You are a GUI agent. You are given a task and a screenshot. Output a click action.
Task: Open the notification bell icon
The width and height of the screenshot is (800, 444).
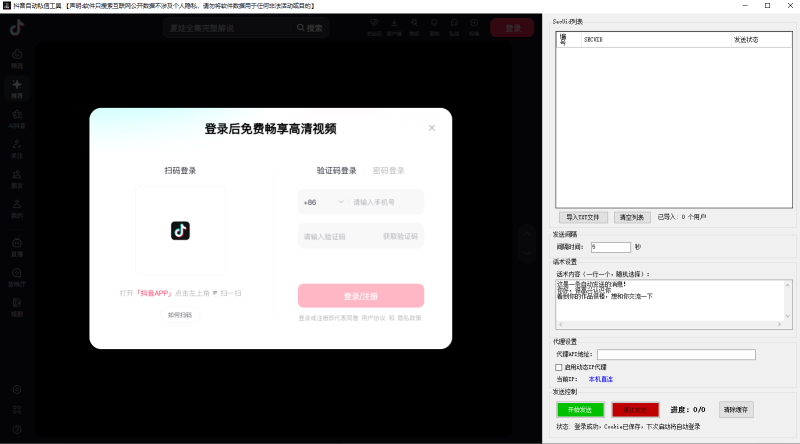[x=434, y=27]
